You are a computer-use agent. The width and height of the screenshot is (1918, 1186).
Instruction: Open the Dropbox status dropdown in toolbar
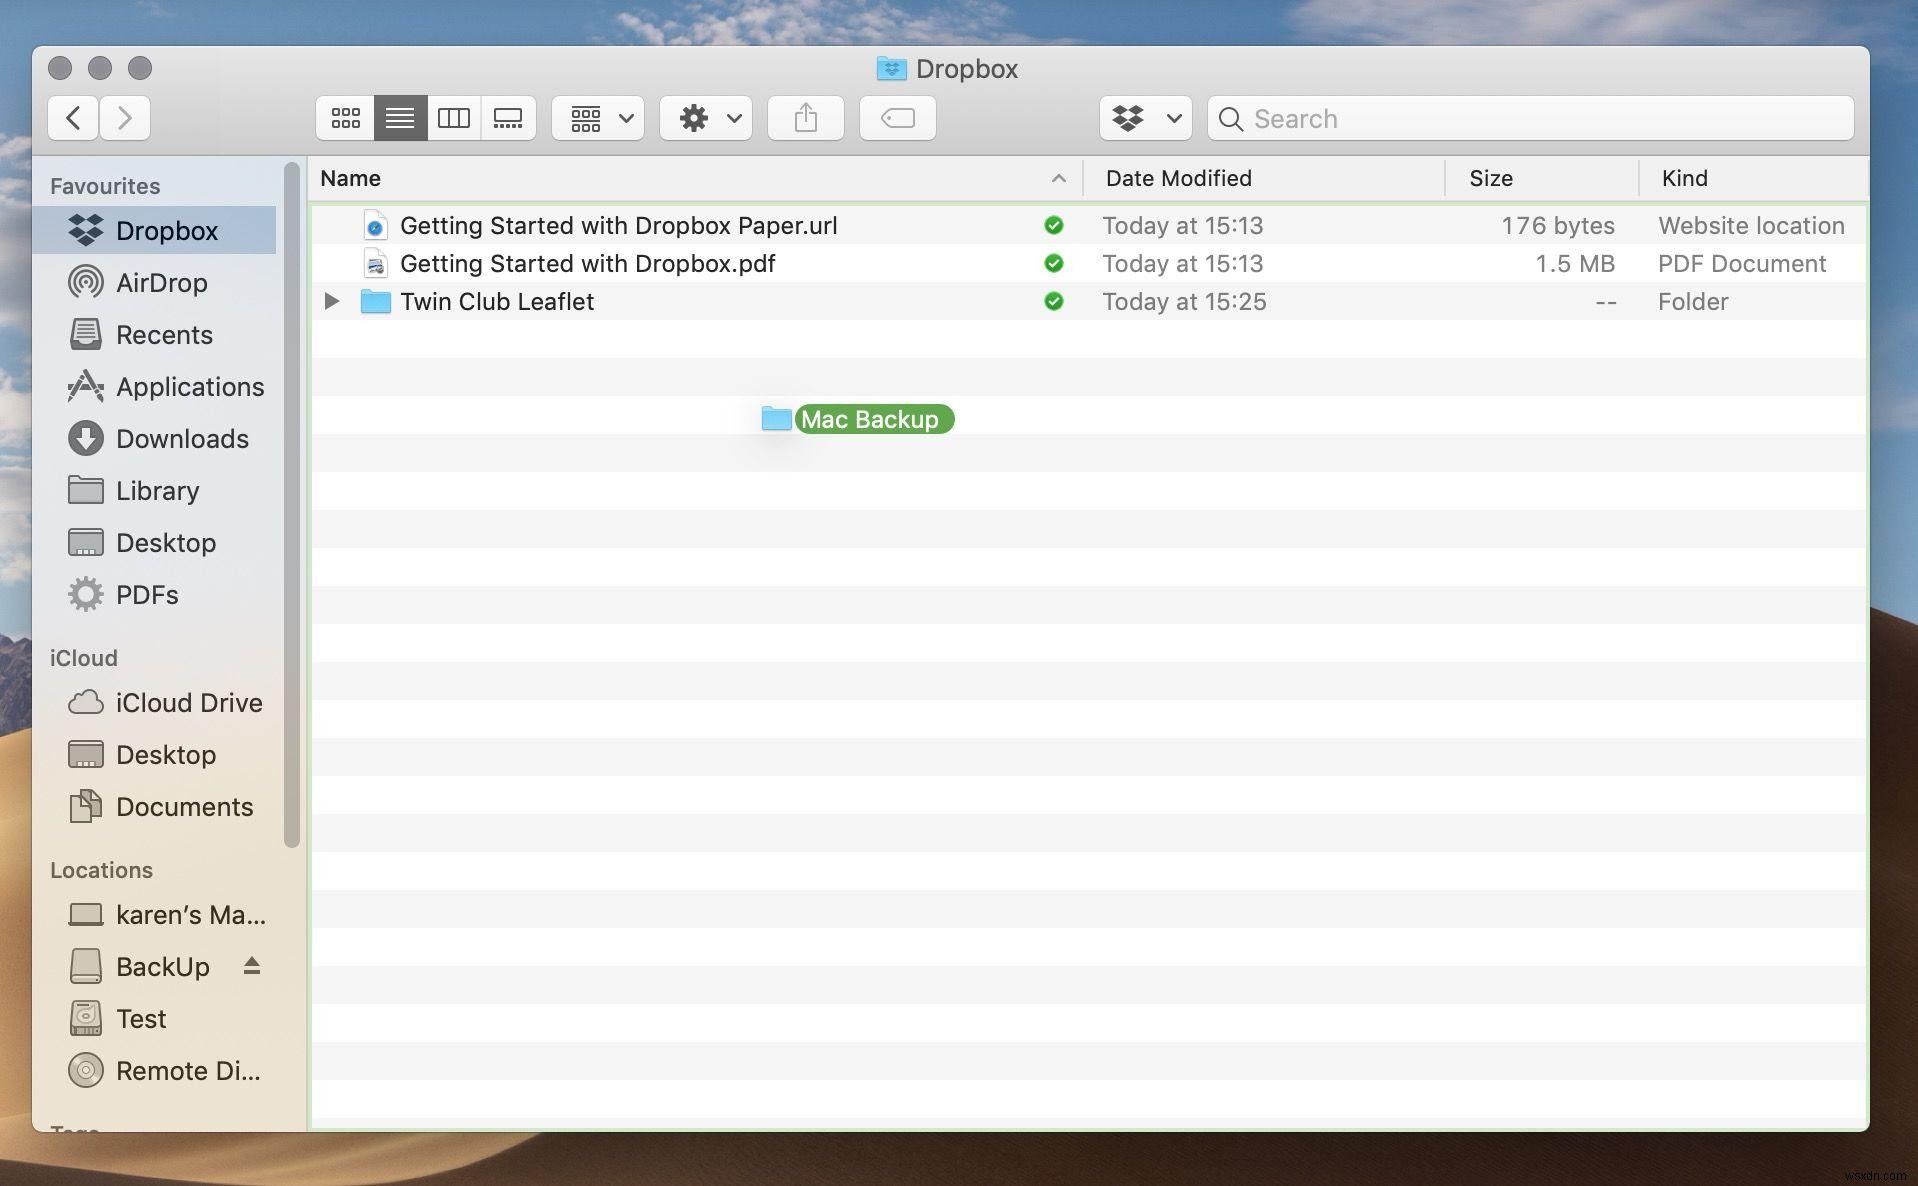pyautogui.click(x=1145, y=118)
